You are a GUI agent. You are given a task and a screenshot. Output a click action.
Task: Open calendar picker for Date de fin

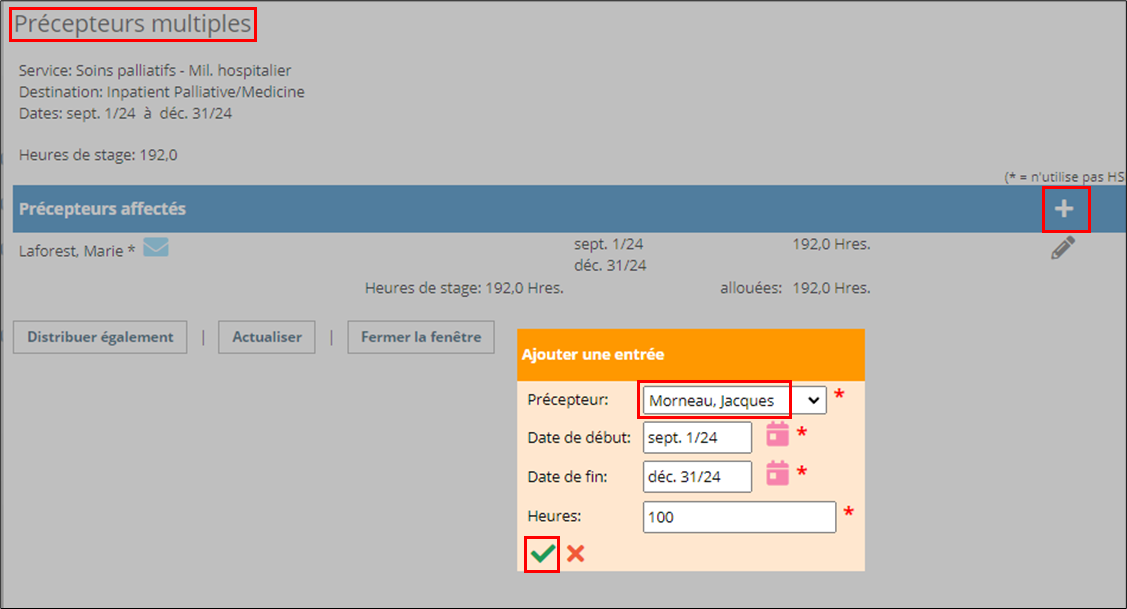coord(777,473)
